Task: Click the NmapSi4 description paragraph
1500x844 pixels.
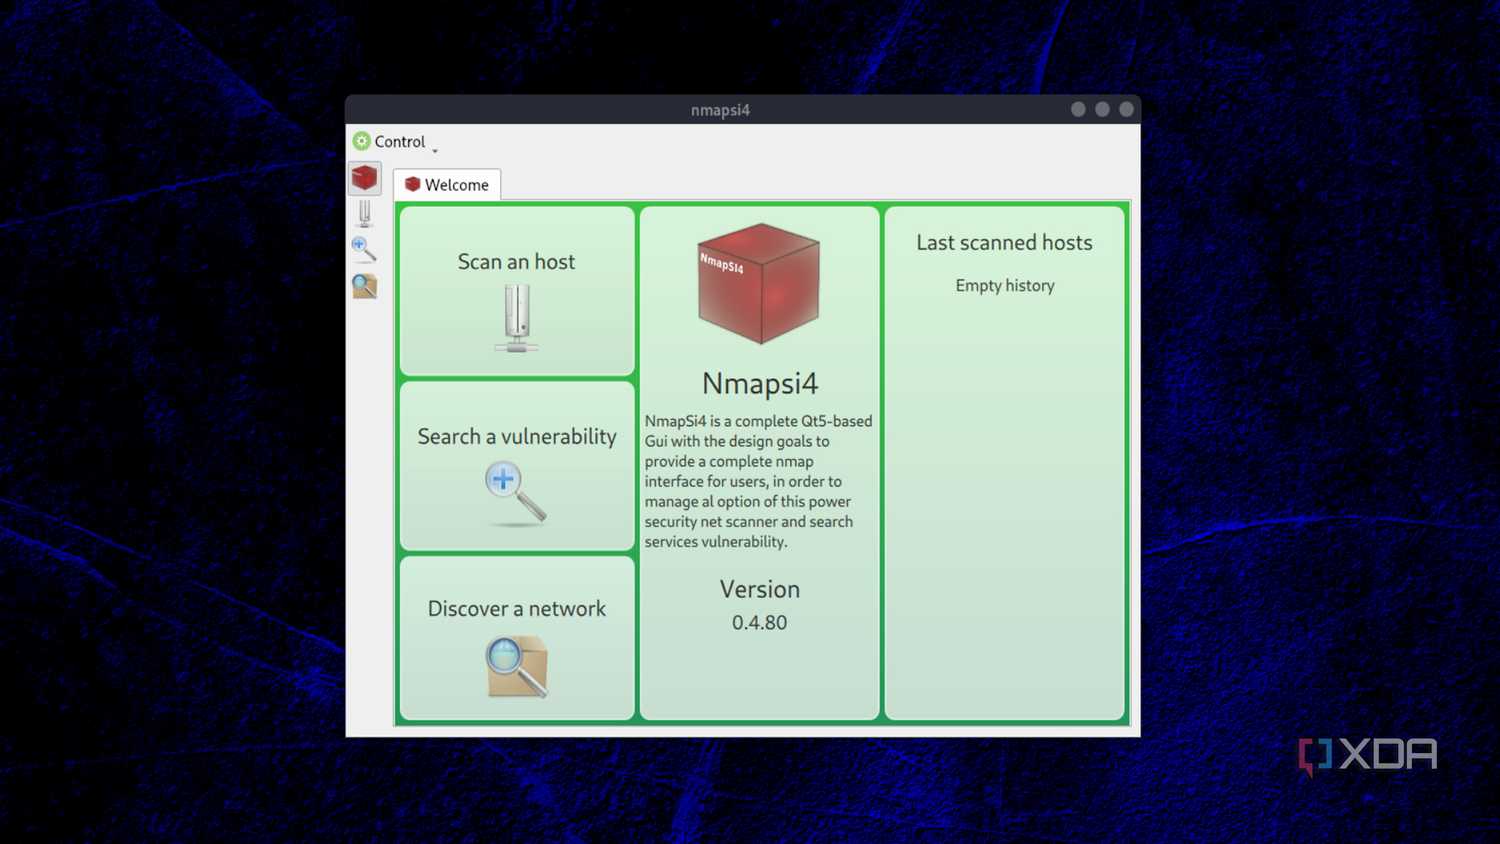Action: (759, 481)
